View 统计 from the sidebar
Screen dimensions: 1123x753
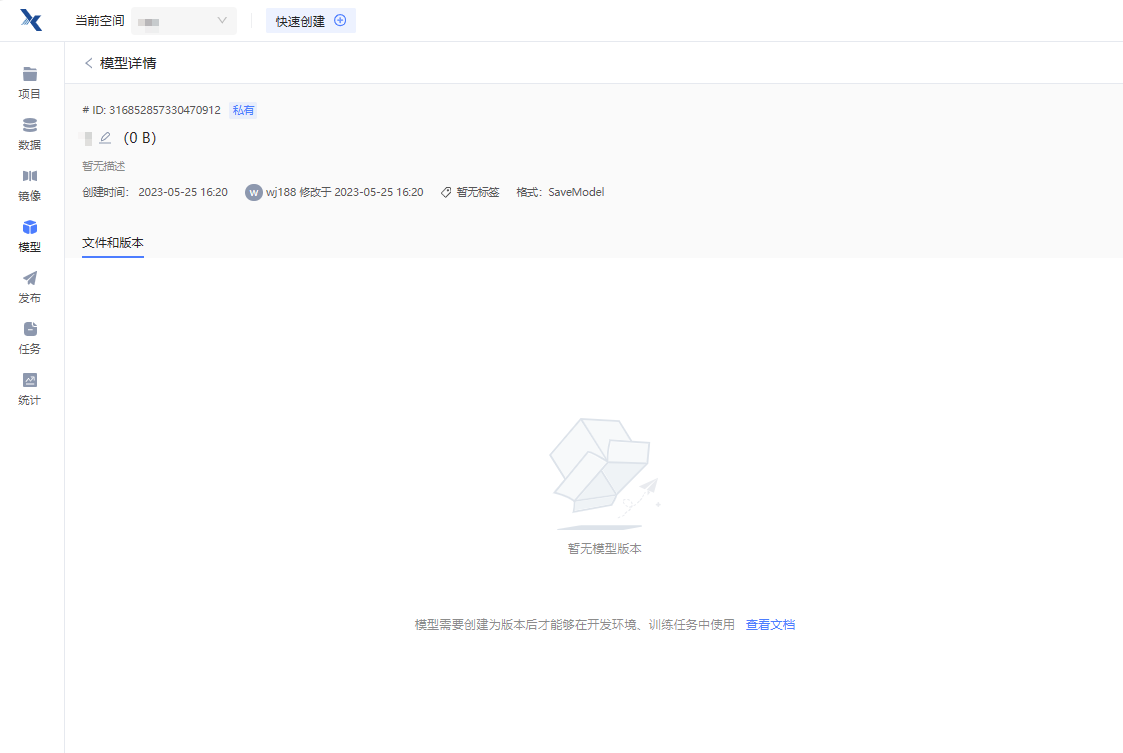click(30, 389)
